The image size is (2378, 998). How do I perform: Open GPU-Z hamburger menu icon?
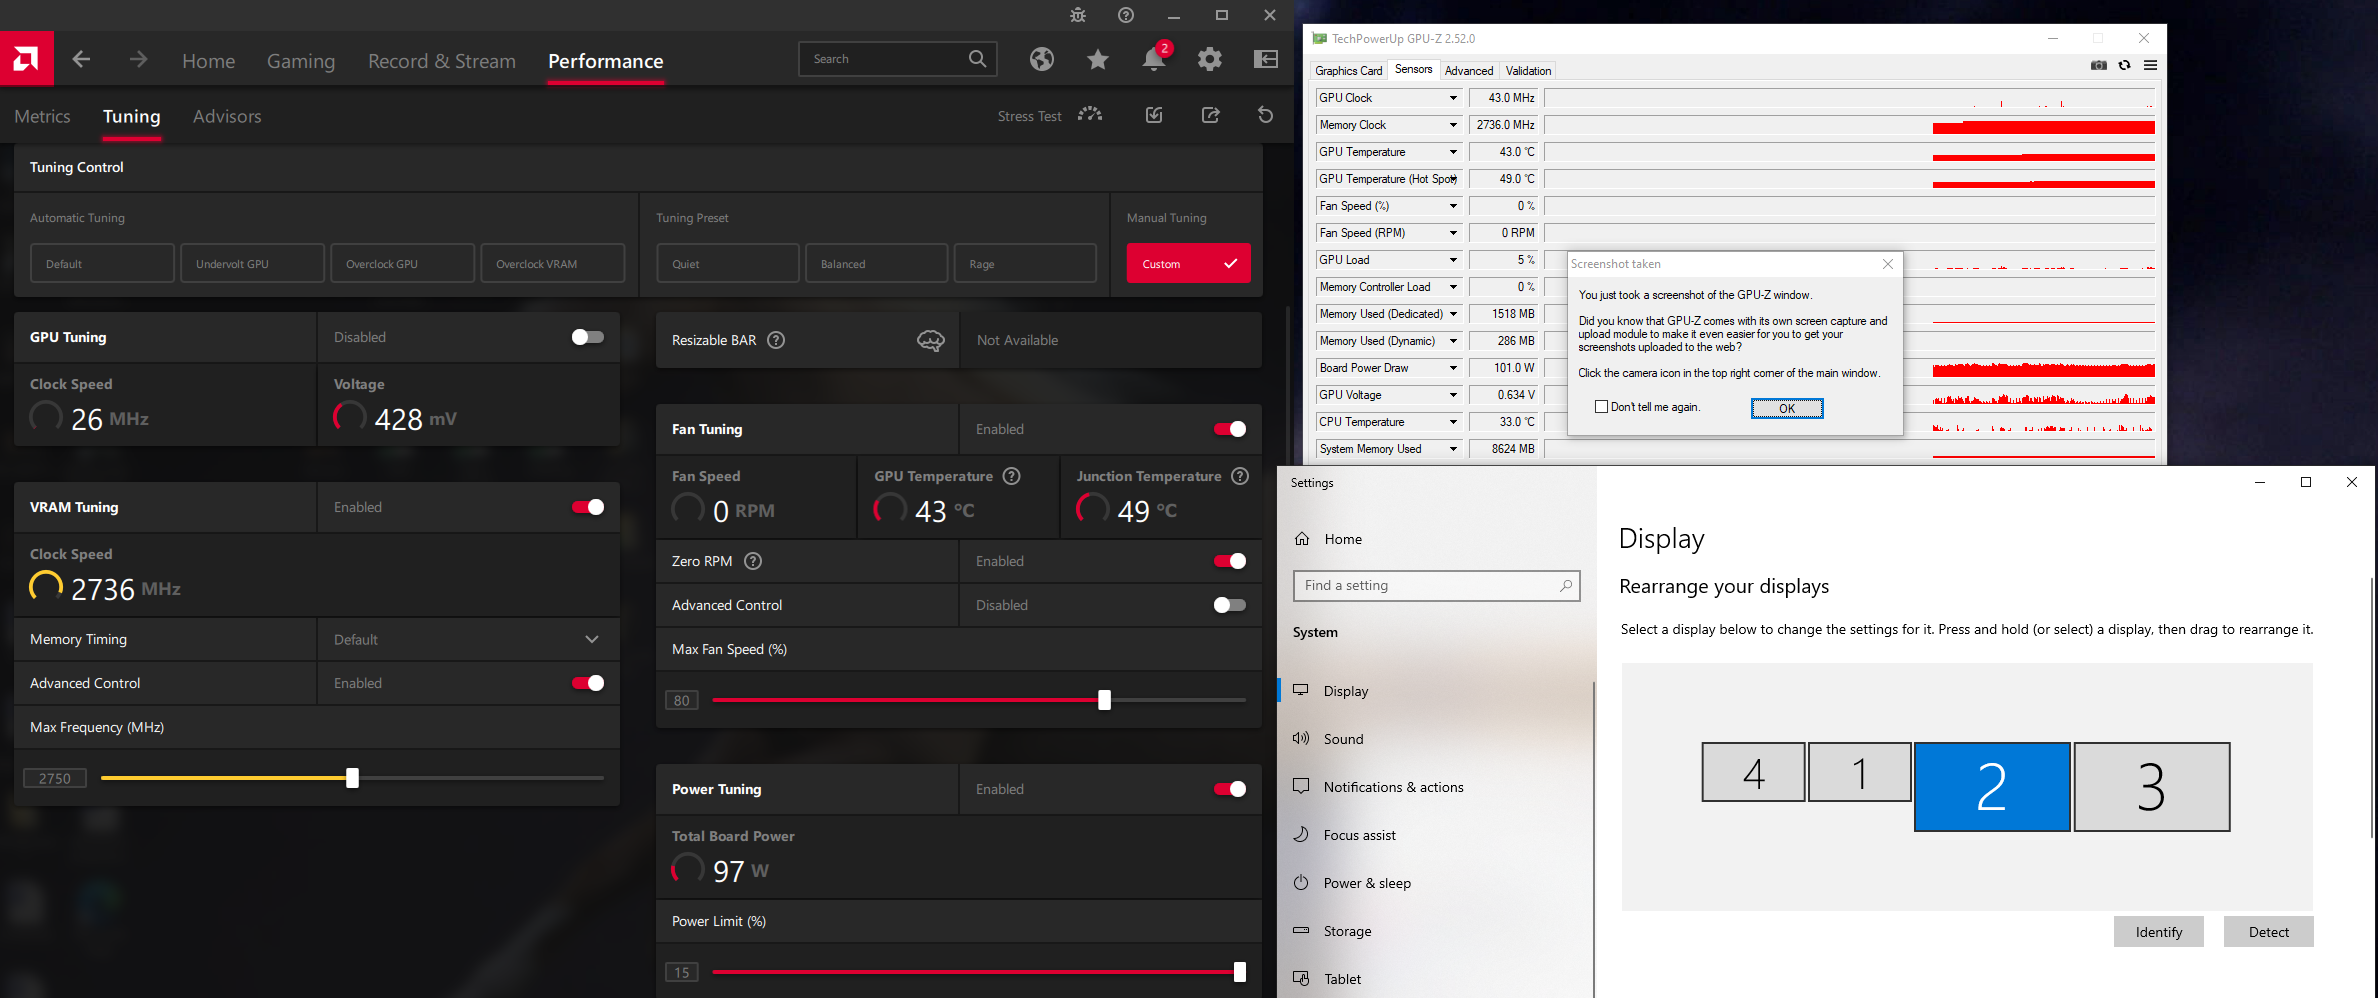[x=2150, y=65]
